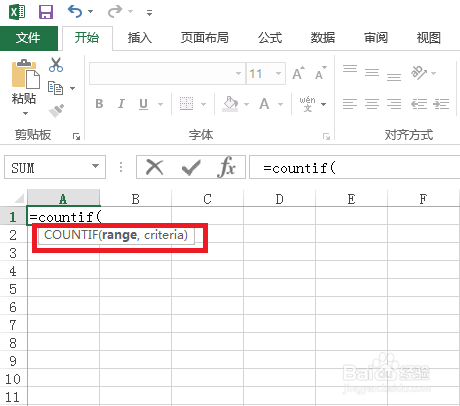Click Middle Align icon
The height and width of the screenshot is (406, 460).
[x=372, y=73]
